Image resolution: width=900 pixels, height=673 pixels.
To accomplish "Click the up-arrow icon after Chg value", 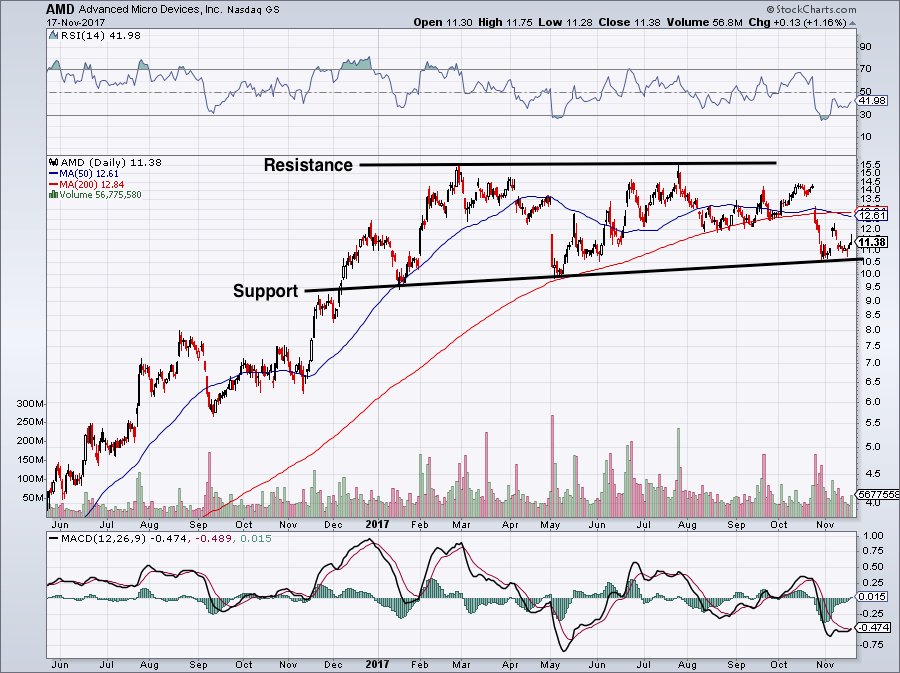I will (852, 23).
